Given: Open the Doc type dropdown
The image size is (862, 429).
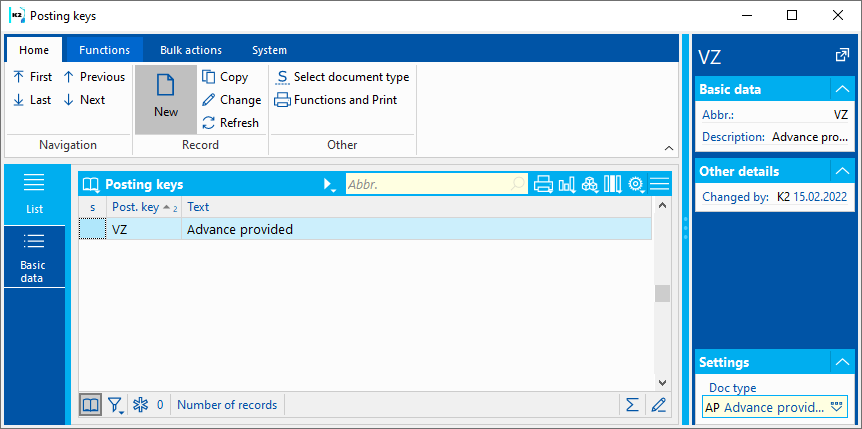Looking at the screenshot, I should point(837,407).
